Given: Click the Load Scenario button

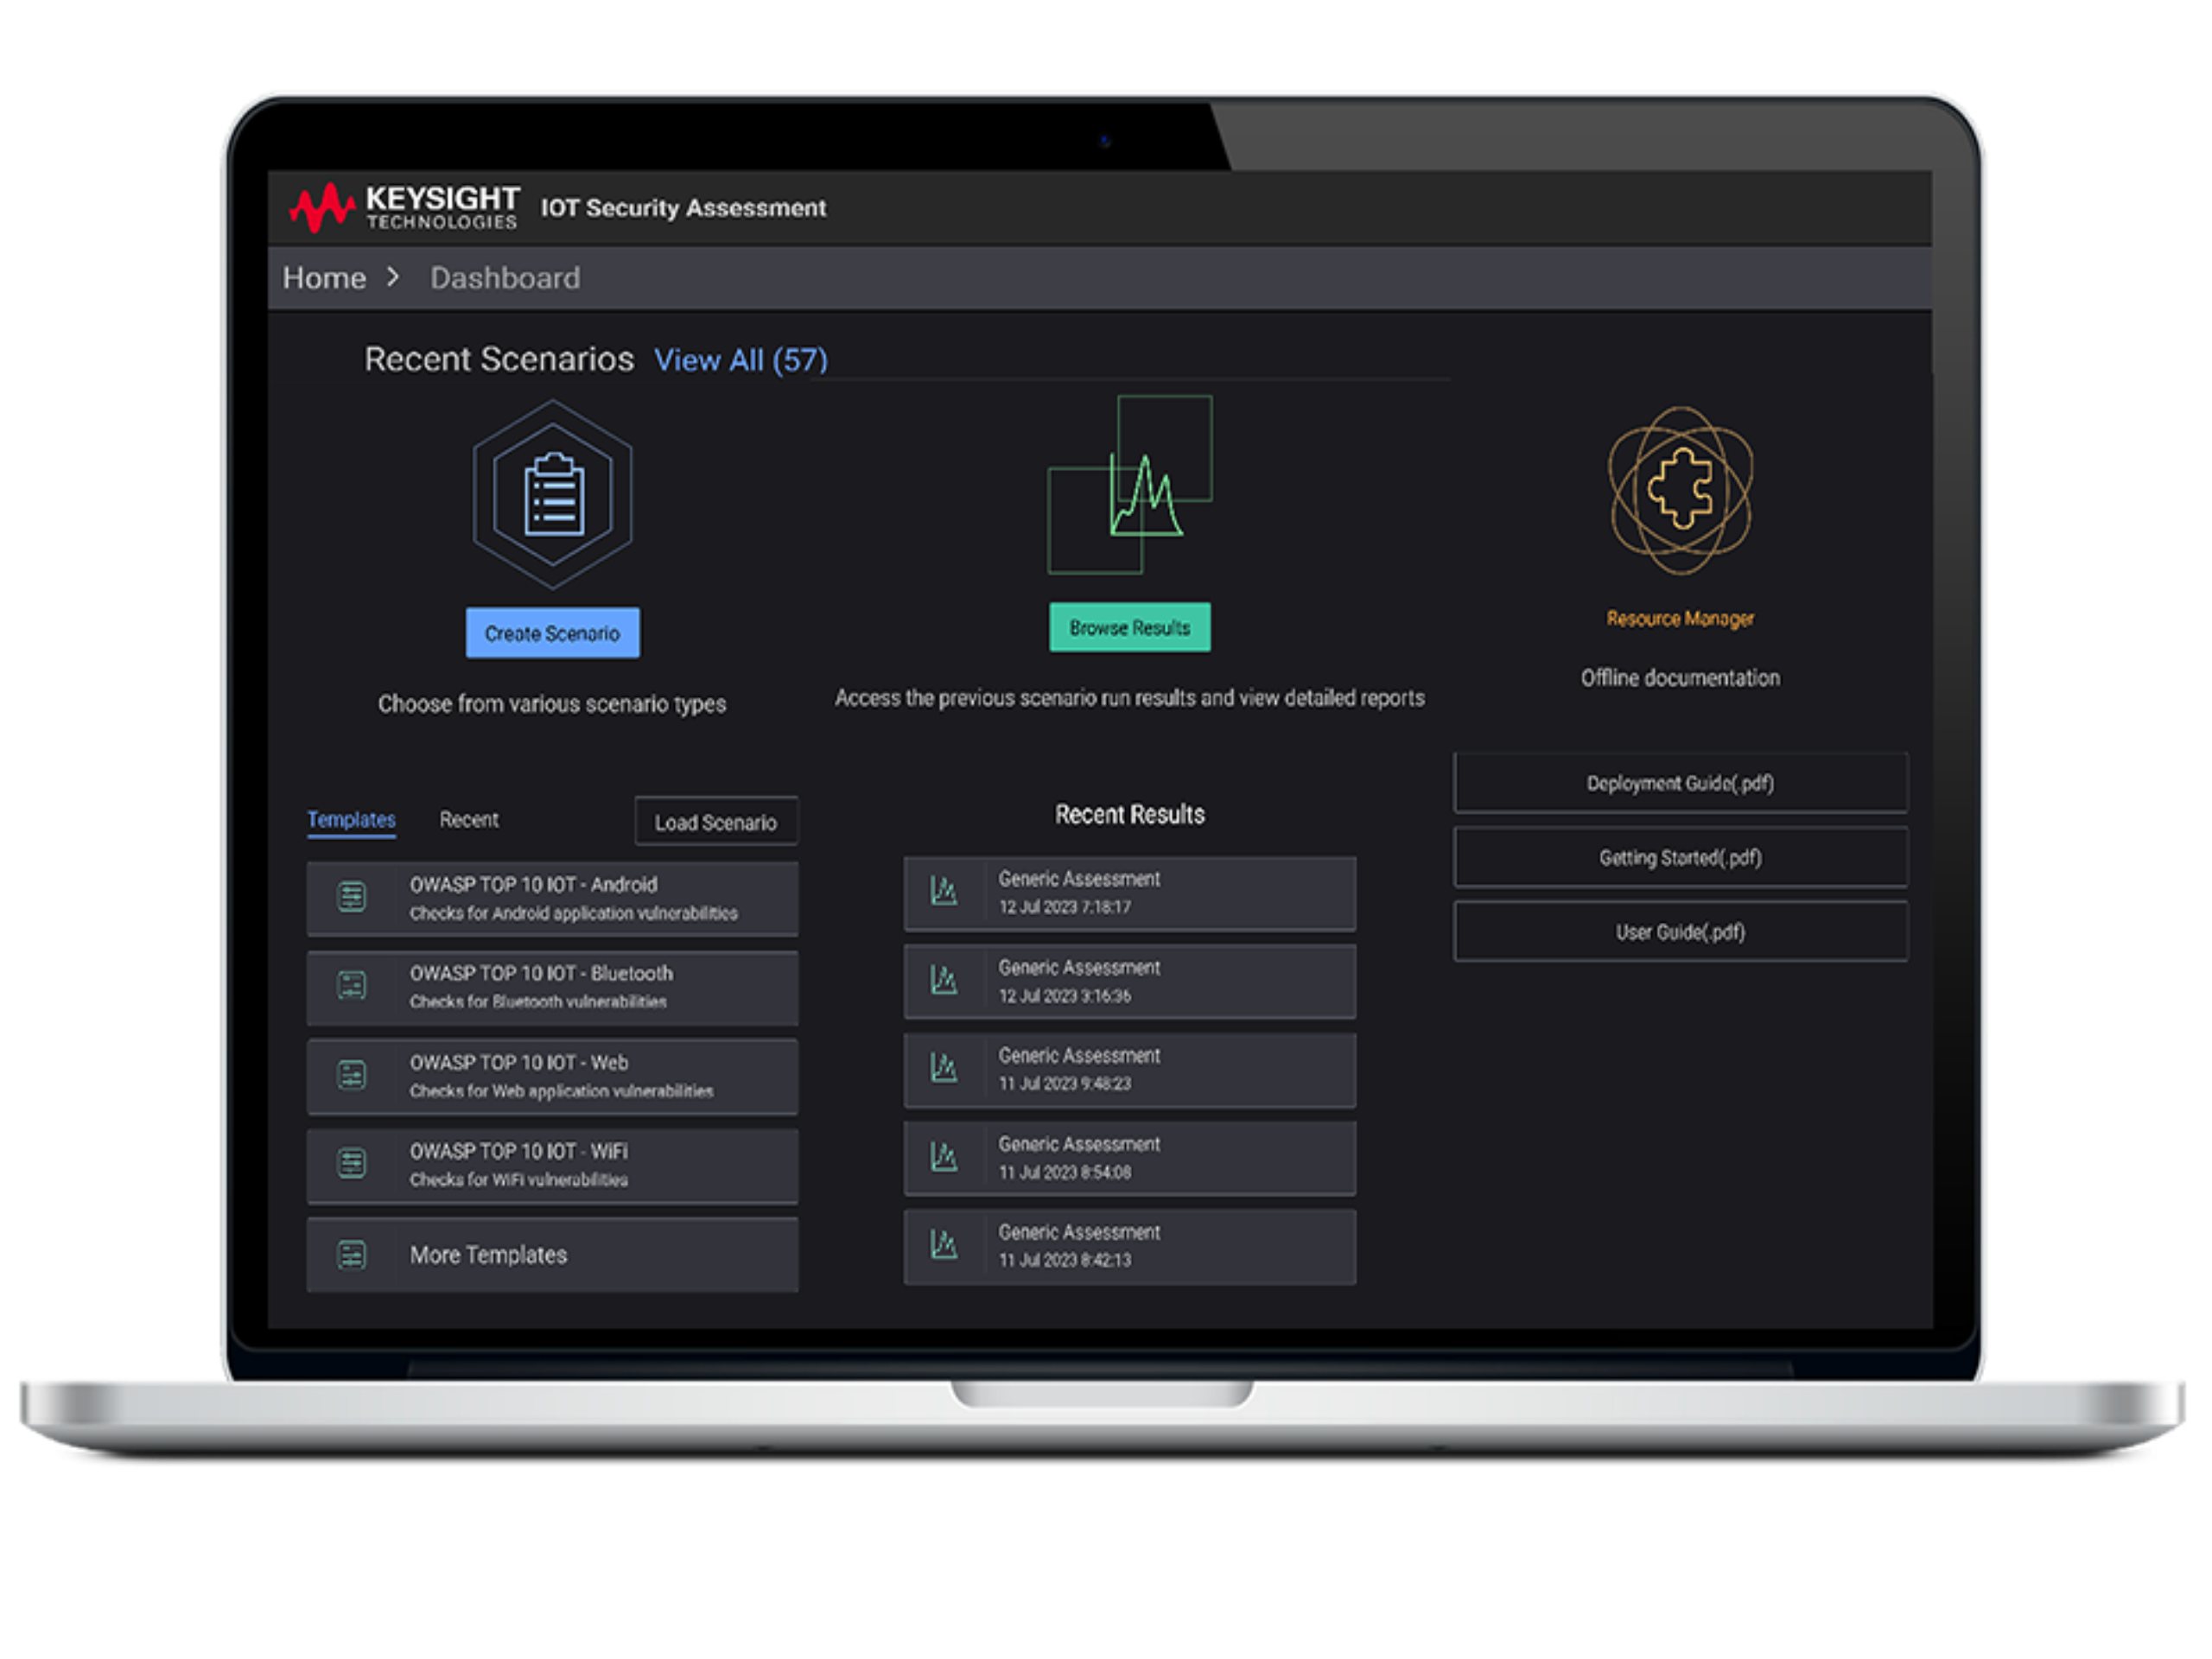Looking at the screenshot, I should click(715, 821).
